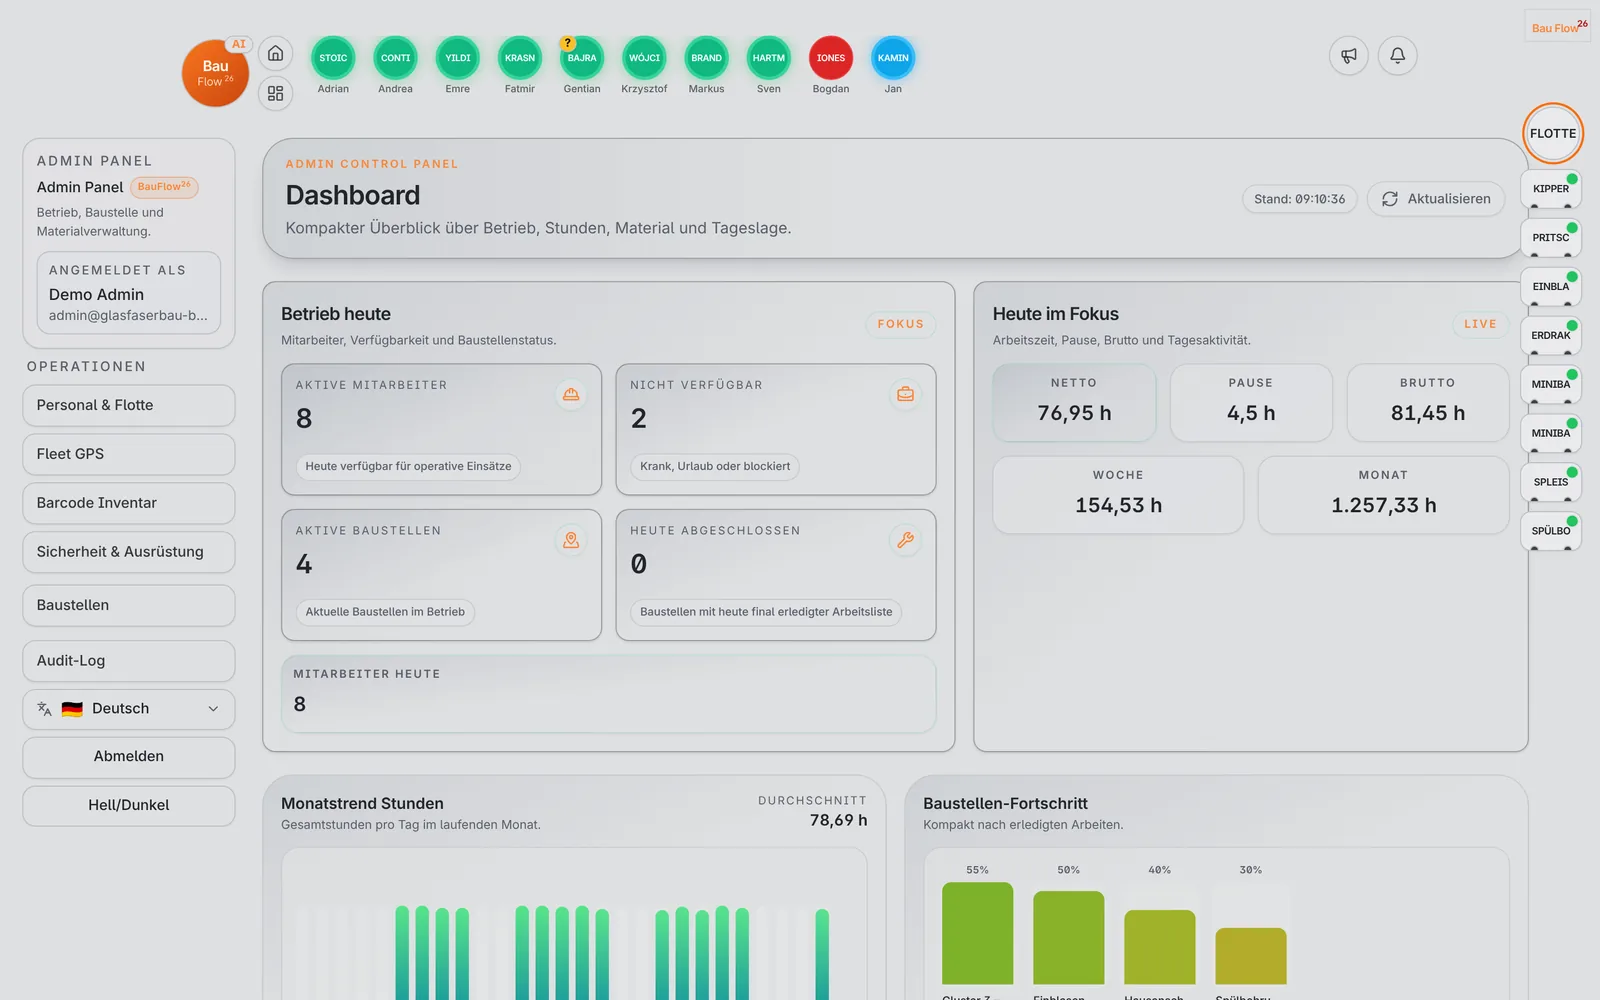Open Barcode Inventar section

click(x=129, y=503)
